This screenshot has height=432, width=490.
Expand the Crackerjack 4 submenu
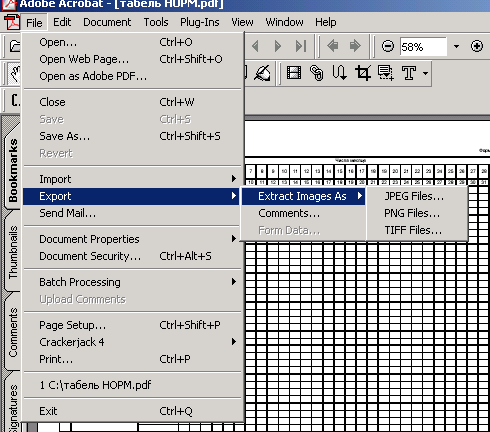pyautogui.click(x=131, y=342)
